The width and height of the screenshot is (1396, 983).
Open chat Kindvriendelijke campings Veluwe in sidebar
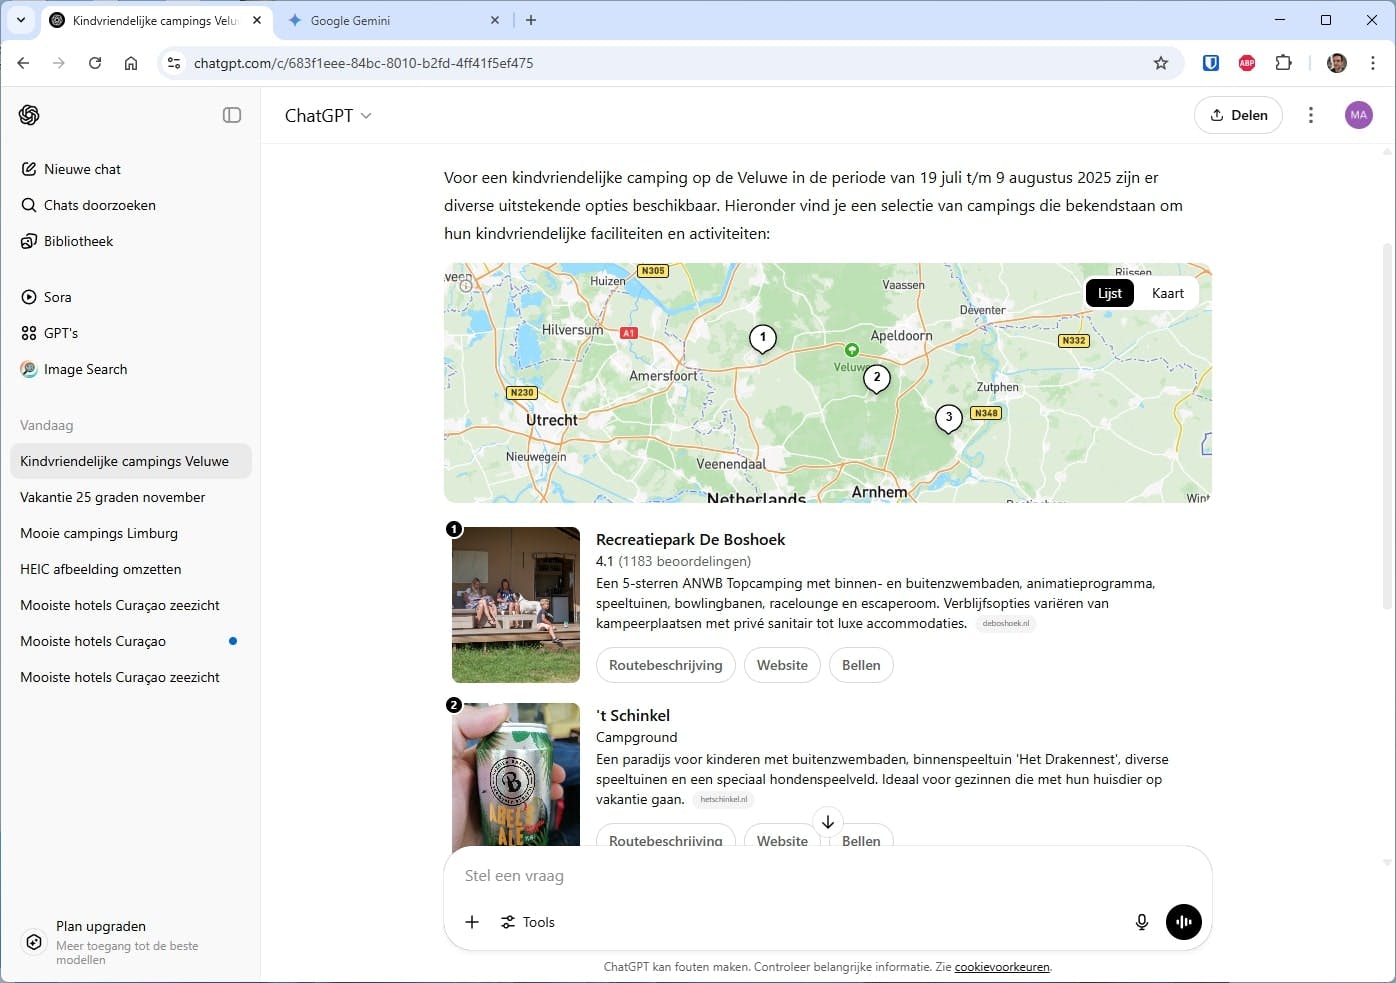tap(130, 461)
